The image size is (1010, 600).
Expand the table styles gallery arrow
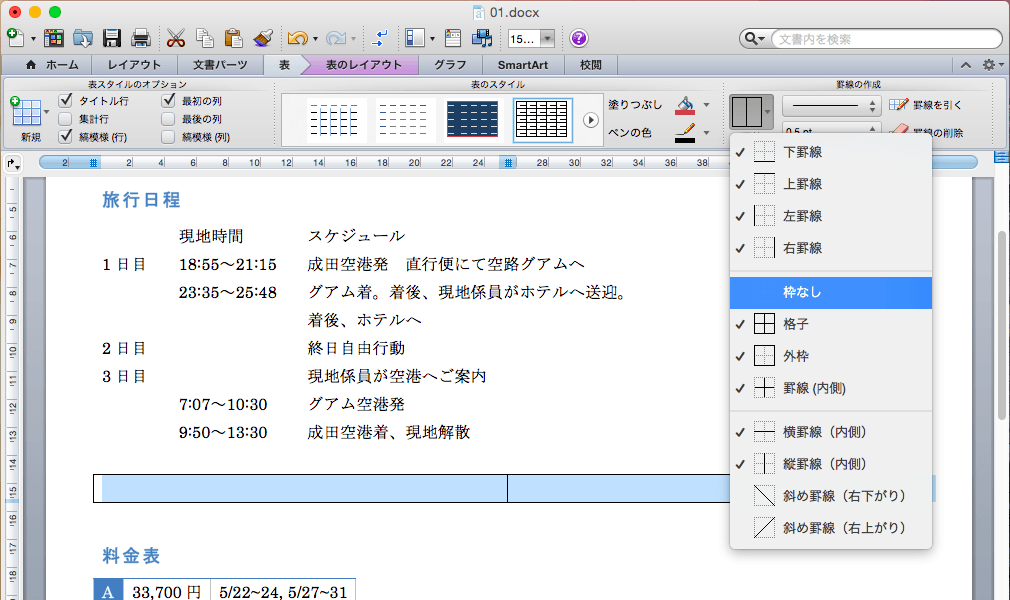tap(591, 120)
